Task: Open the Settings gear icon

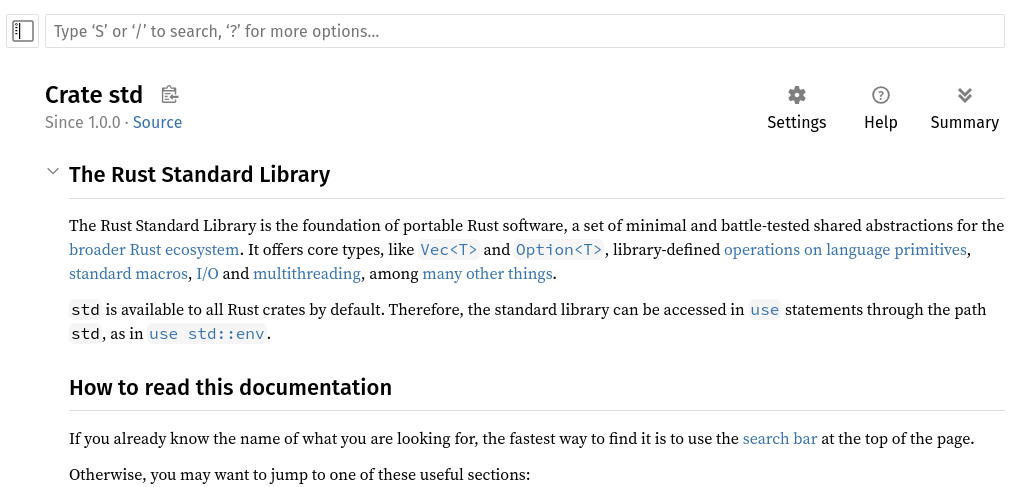Action: coord(796,96)
